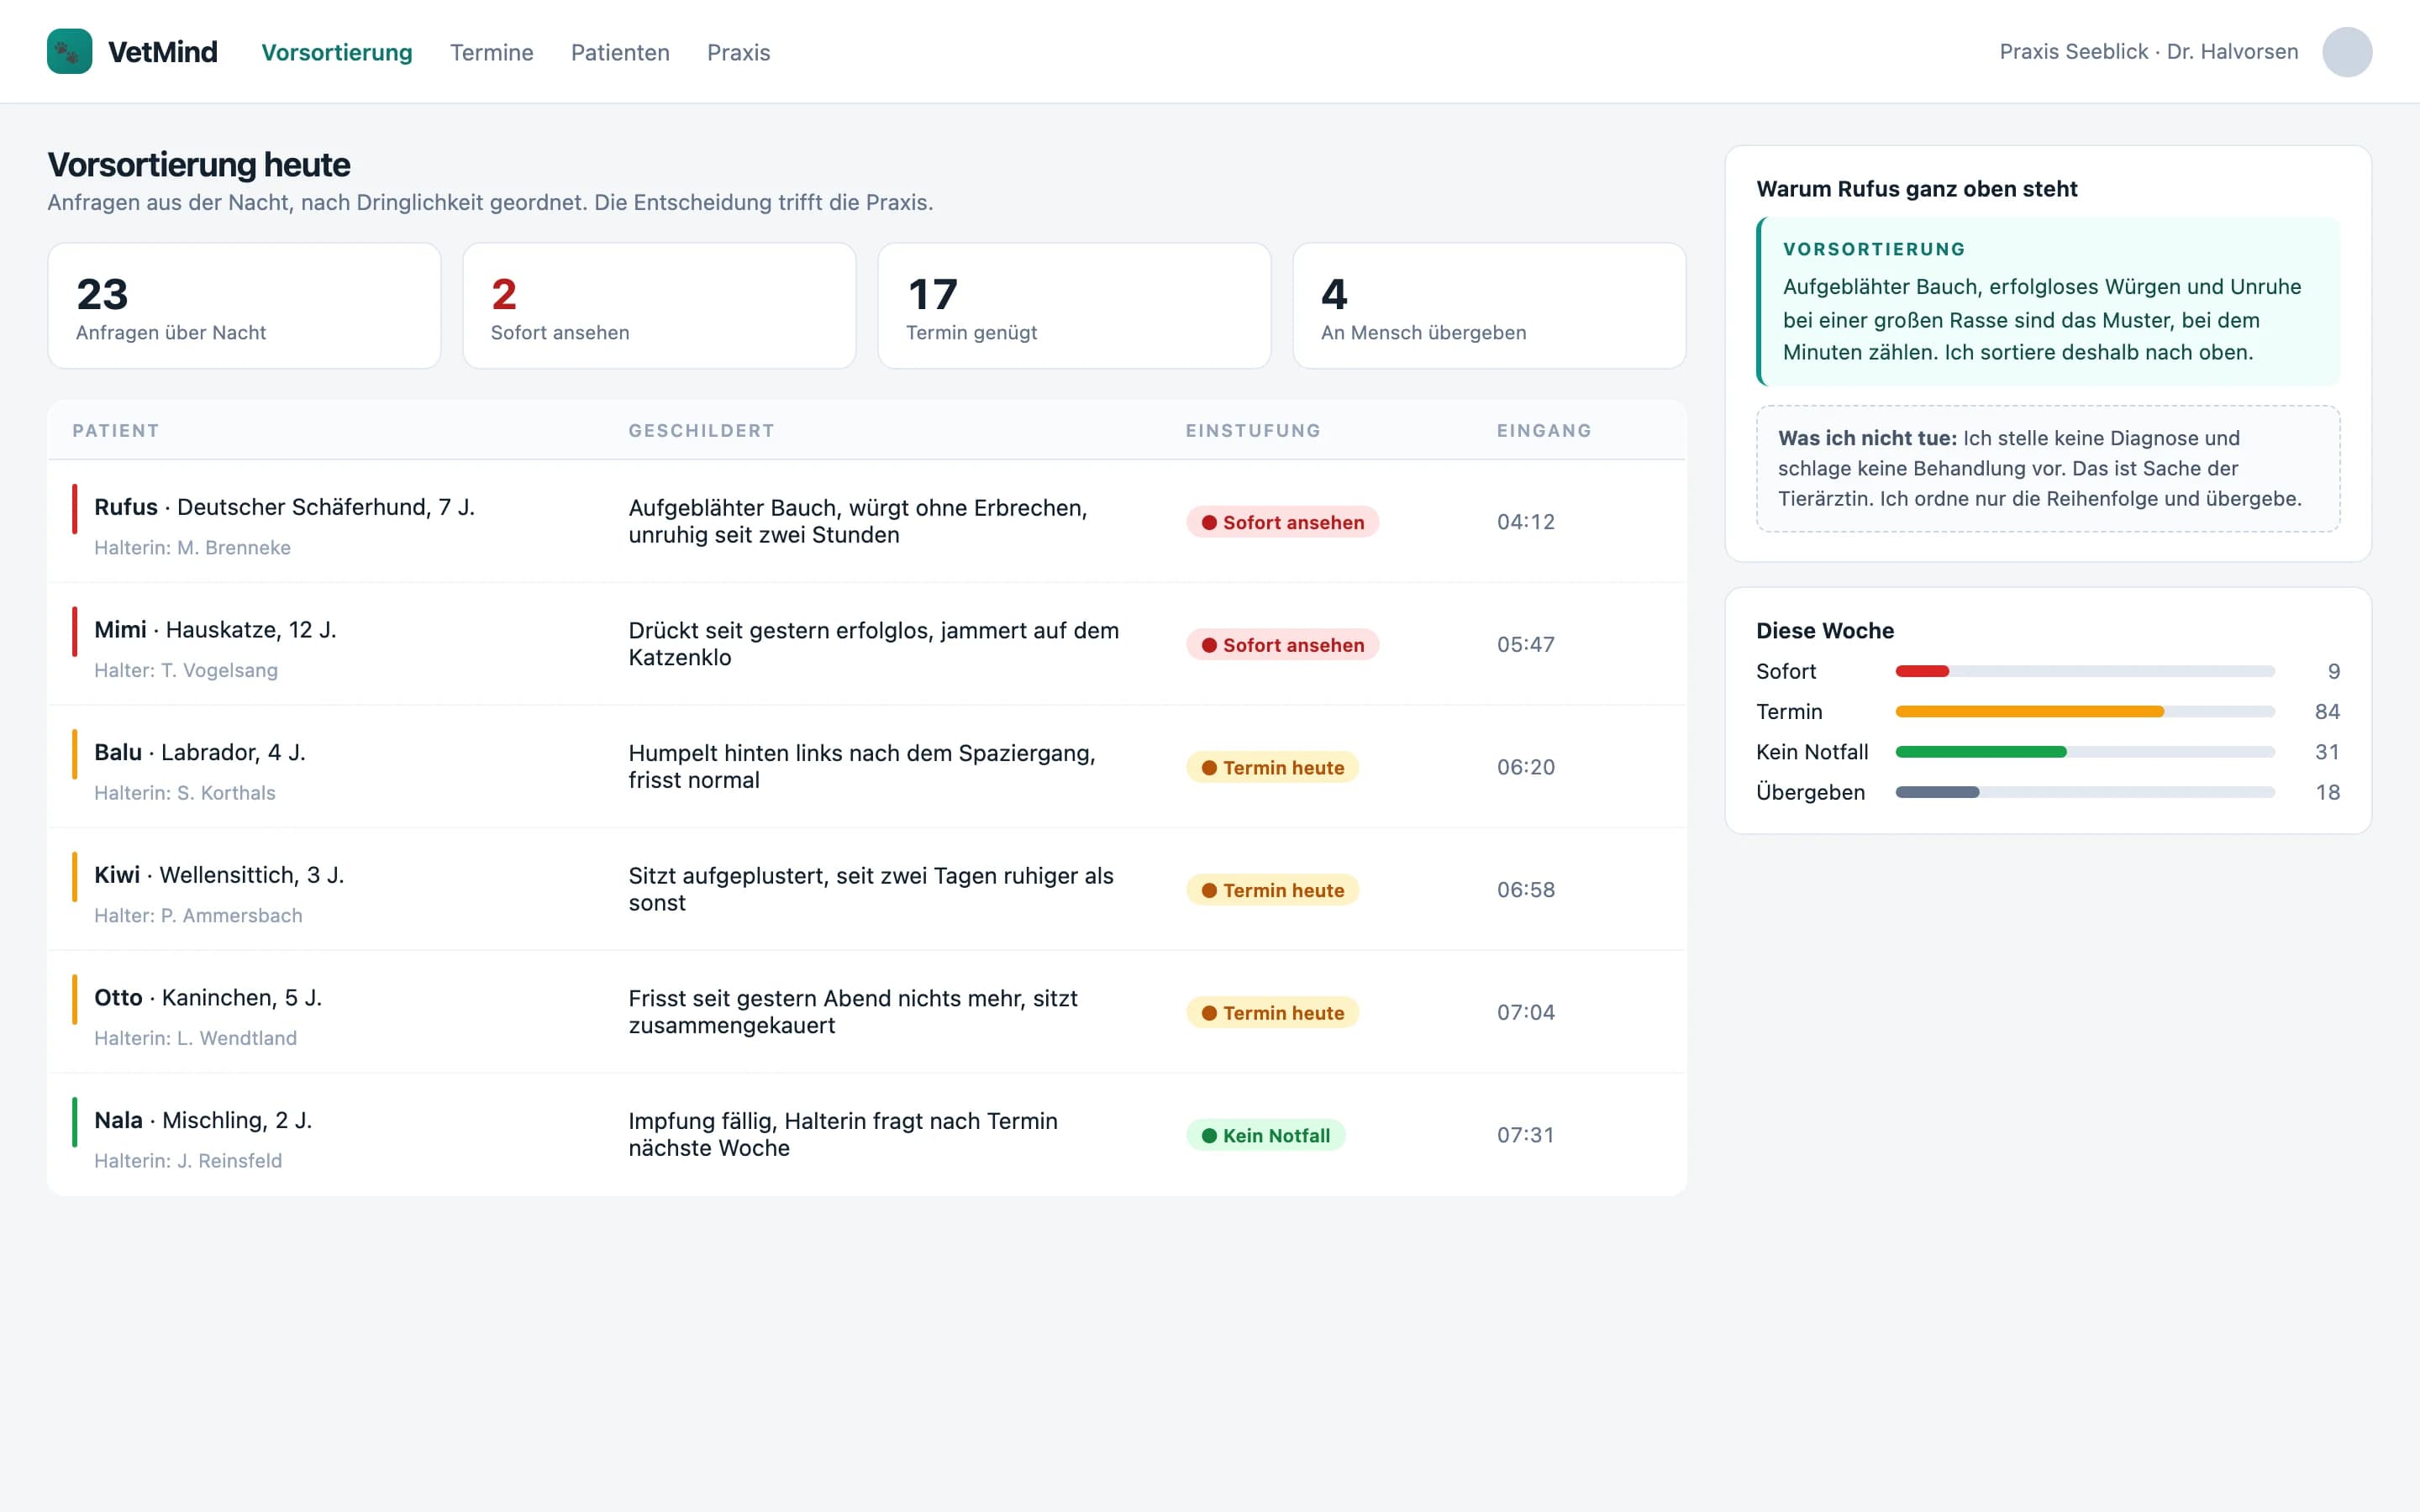This screenshot has height=1512, width=2420.
Task: Click Praxis Seeblick · Dr. Halvorsen label
Action: click(2149, 52)
